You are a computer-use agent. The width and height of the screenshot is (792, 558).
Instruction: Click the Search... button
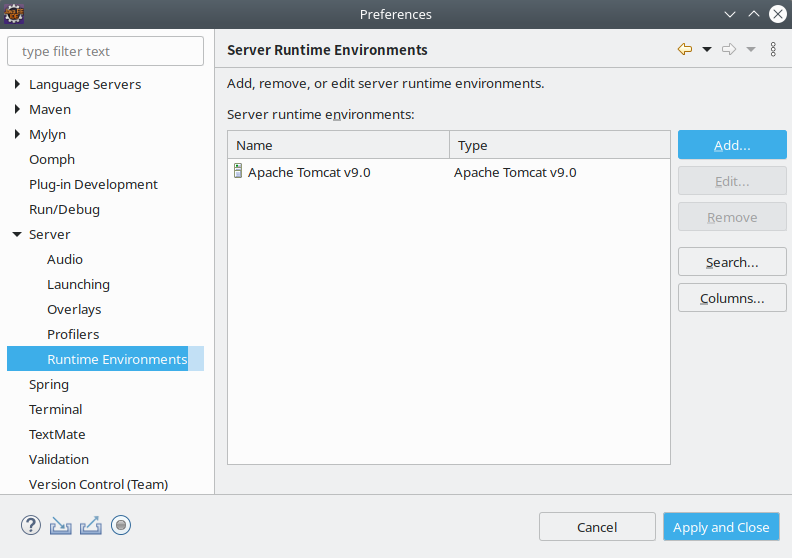[x=732, y=262]
